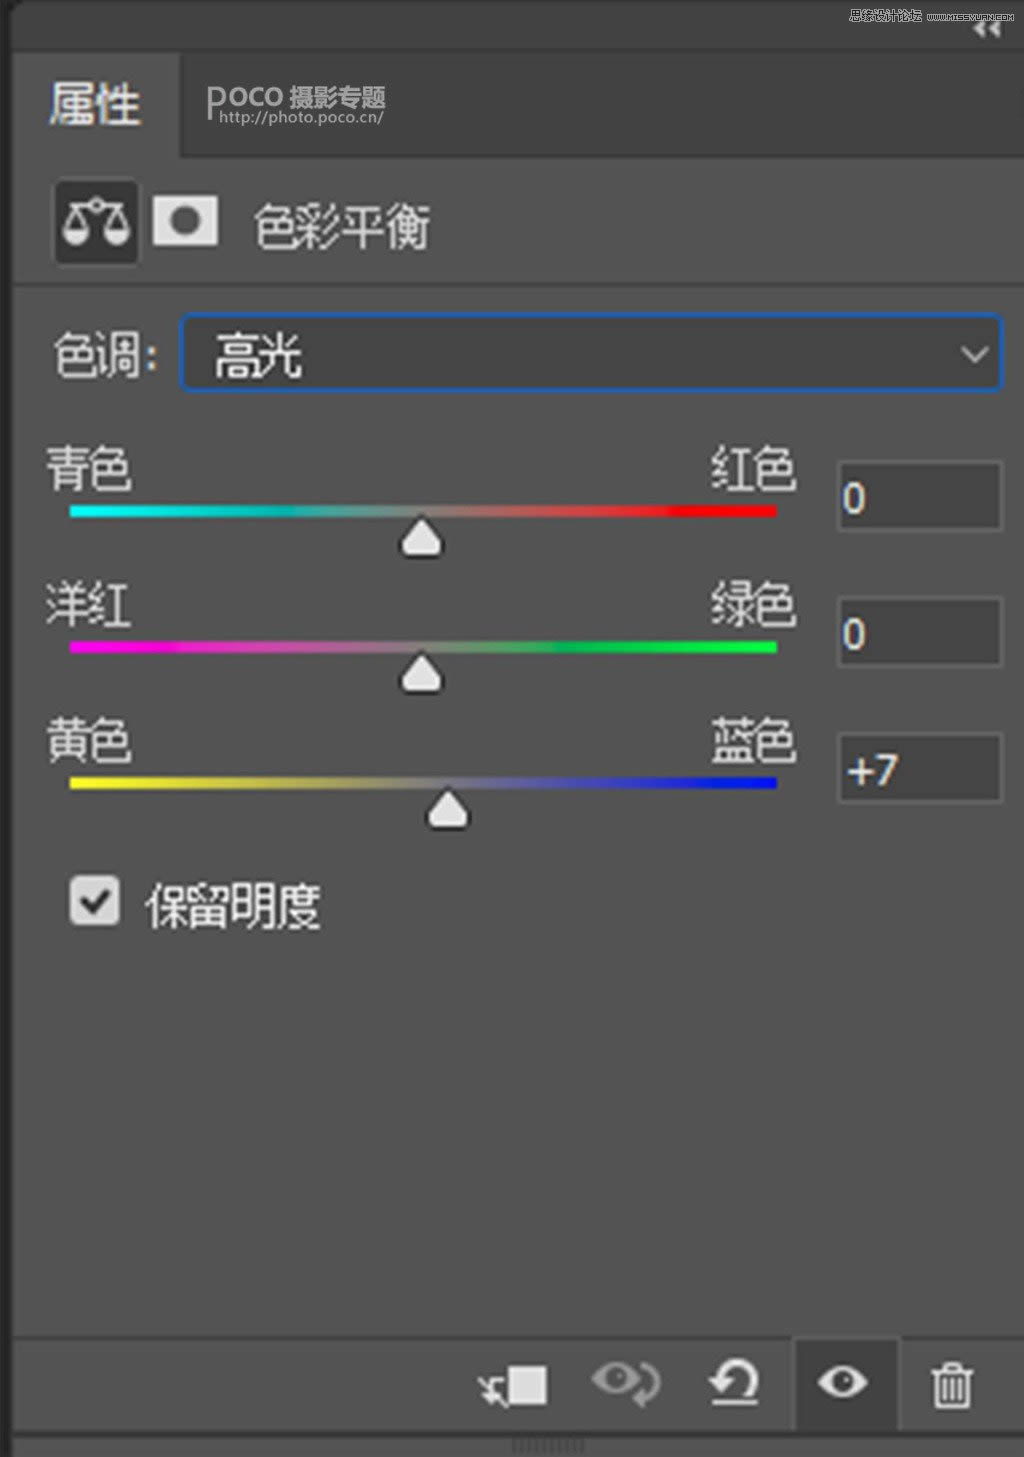Click the dropdown chevron next to 高光
Image resolution: width=1024 pixels, height=1457 pixels.
970,353
